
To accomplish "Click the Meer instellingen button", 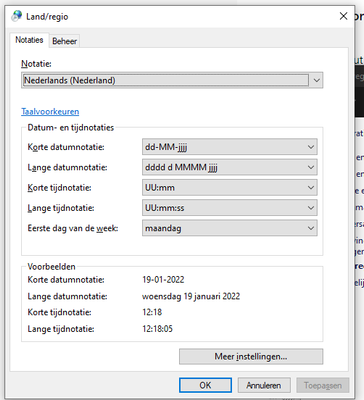I will pos(251,357).
